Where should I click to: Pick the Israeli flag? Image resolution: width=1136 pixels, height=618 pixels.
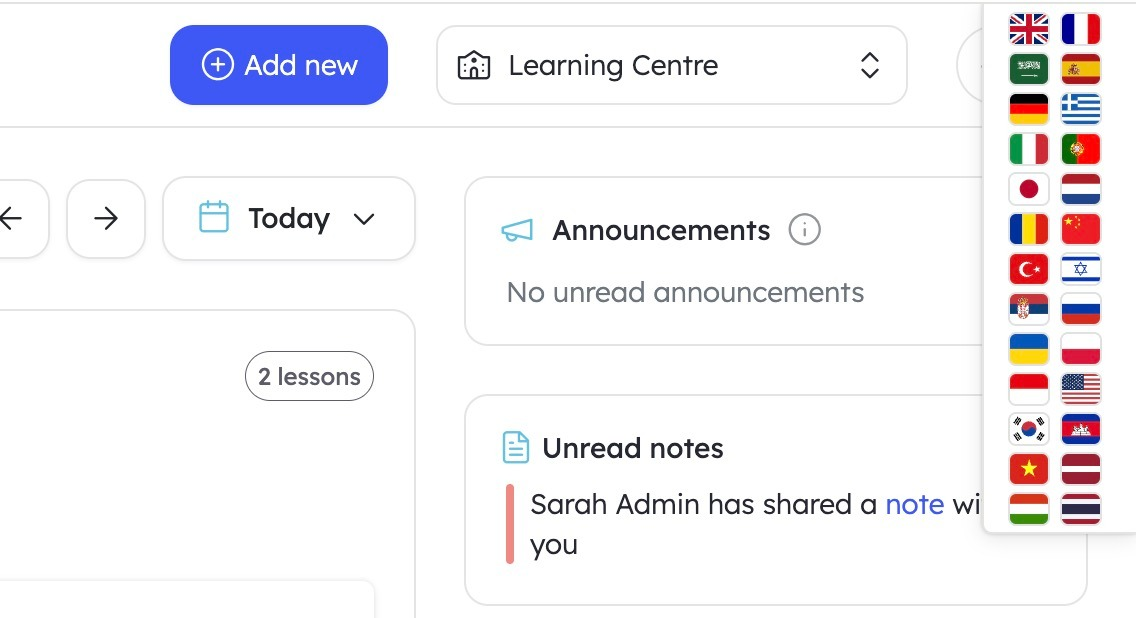(1081, 269)
